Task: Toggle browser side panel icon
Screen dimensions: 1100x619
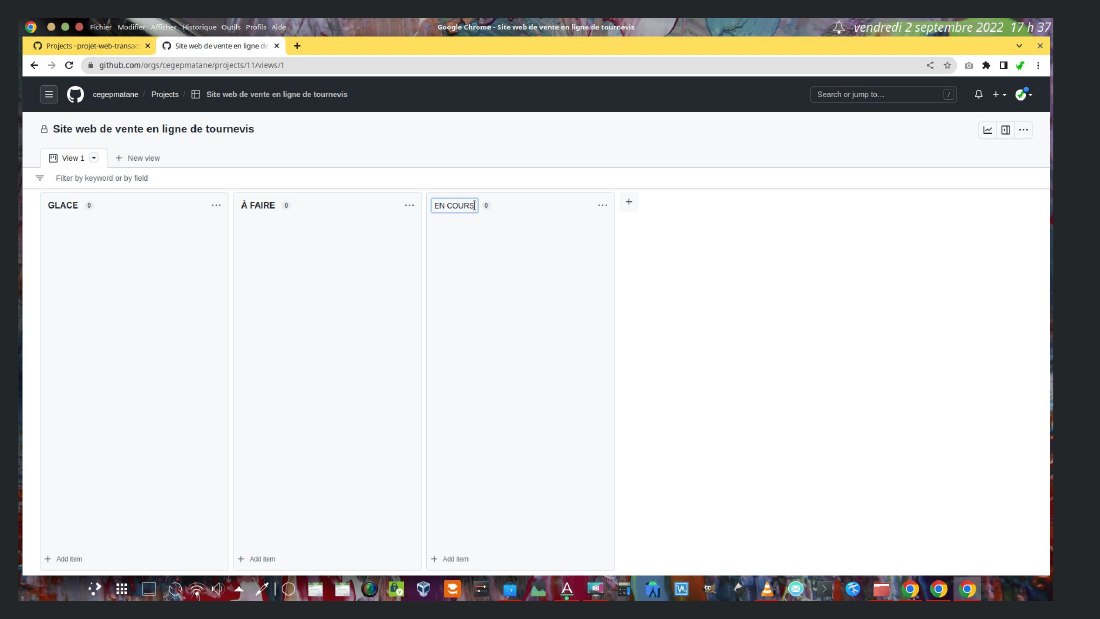Action: [x=1003, y=65]
